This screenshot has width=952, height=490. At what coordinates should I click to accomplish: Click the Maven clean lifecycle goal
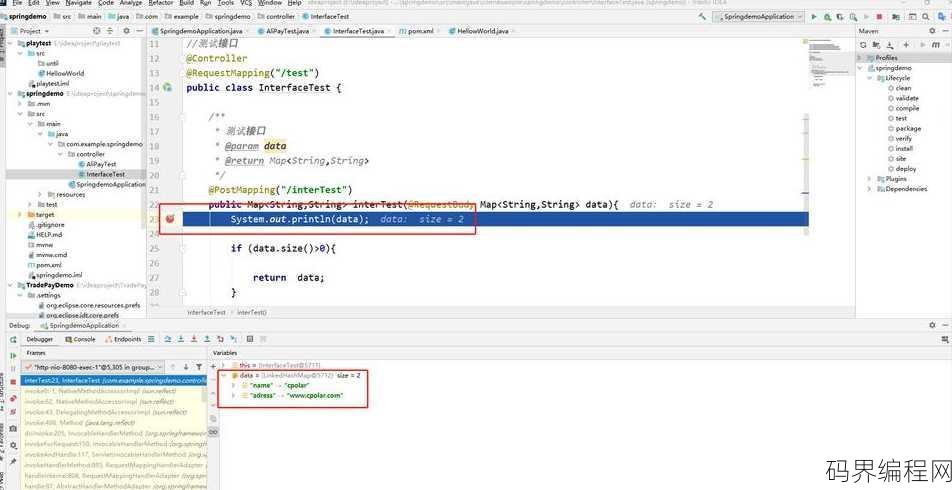903,88
